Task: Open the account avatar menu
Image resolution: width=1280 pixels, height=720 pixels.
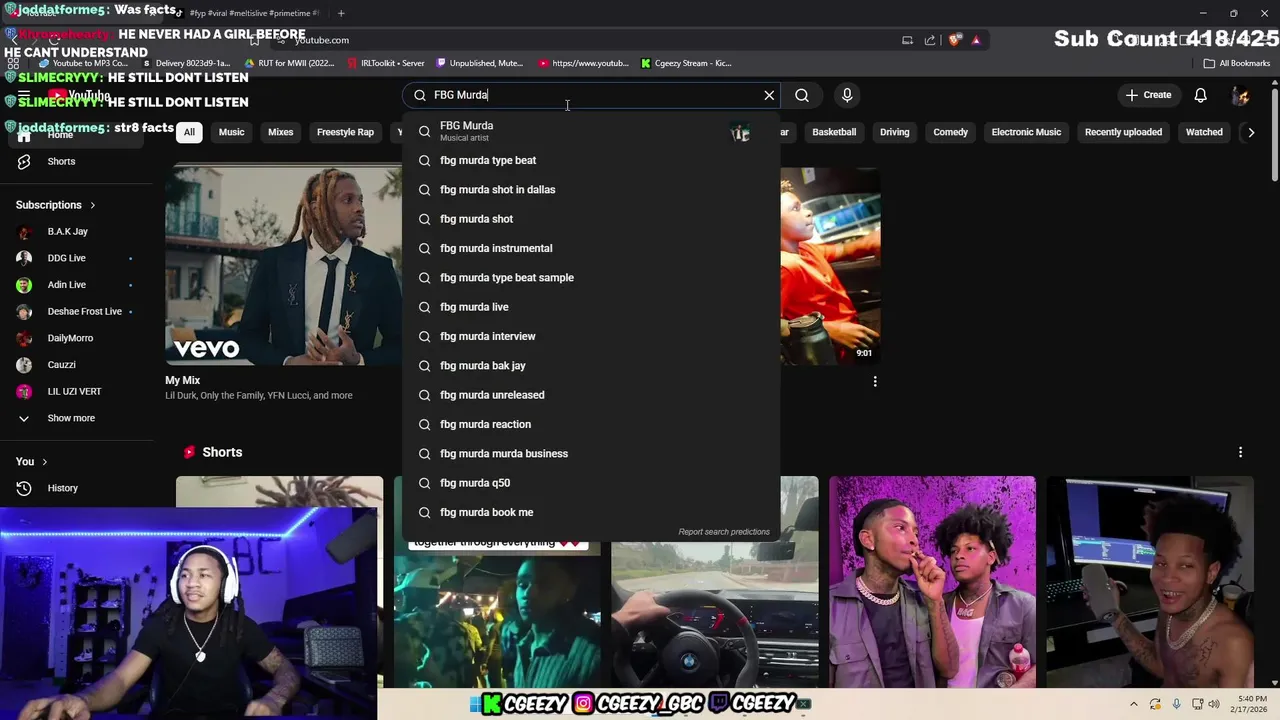Action: click(x=1240, y=95)
